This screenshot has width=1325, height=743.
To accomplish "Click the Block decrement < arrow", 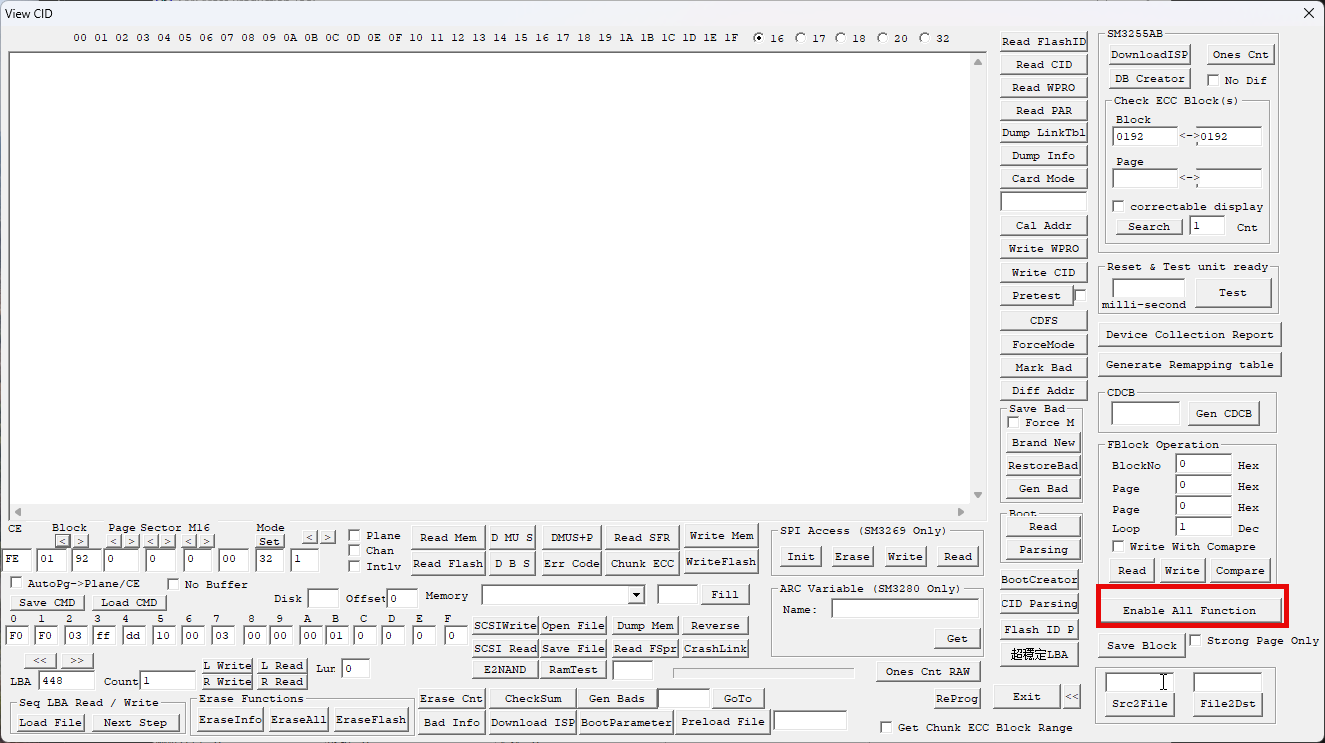I will click(61, 541).
